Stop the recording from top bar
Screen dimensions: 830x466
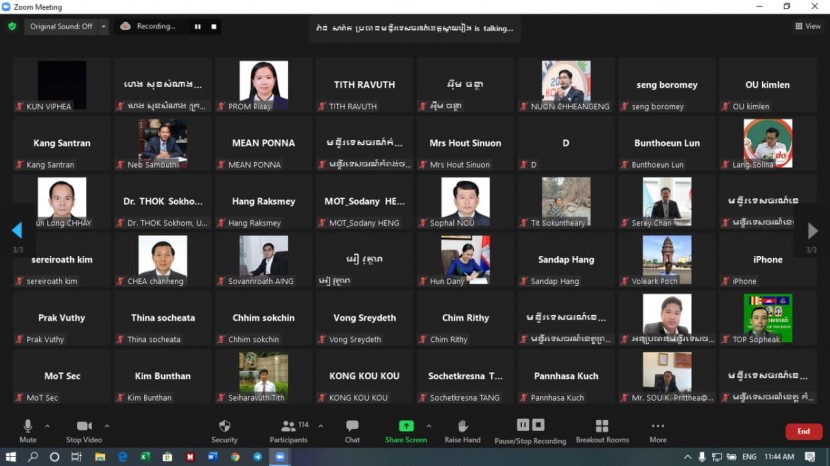[x=212, y=26]
